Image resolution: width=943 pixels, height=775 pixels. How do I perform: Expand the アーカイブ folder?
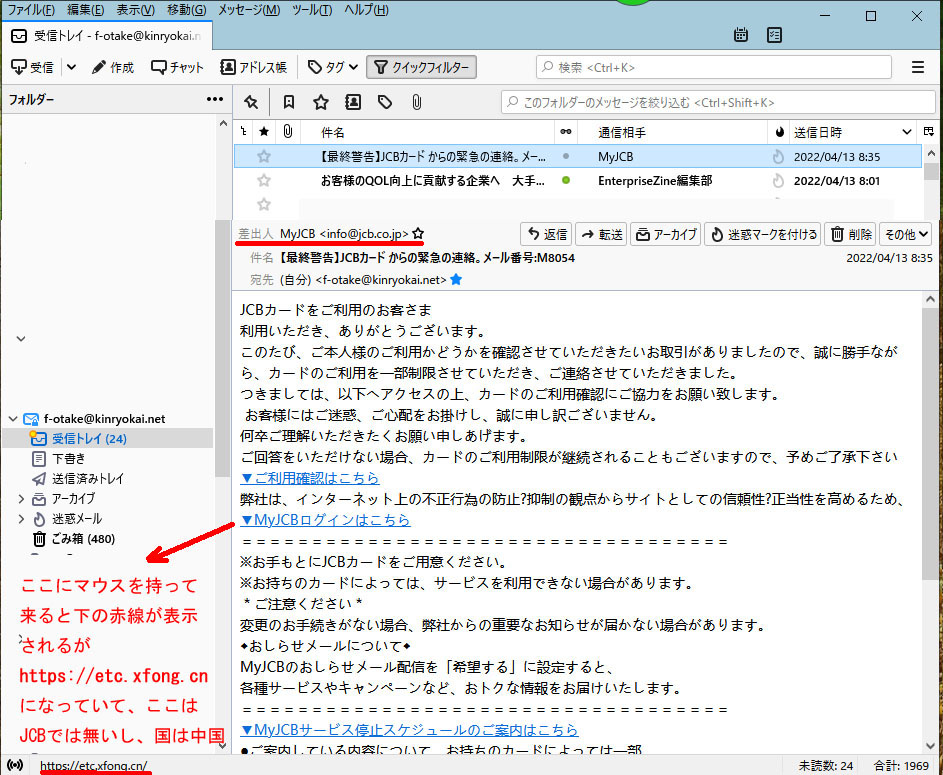pyautogui.click(x=21, y=498)
